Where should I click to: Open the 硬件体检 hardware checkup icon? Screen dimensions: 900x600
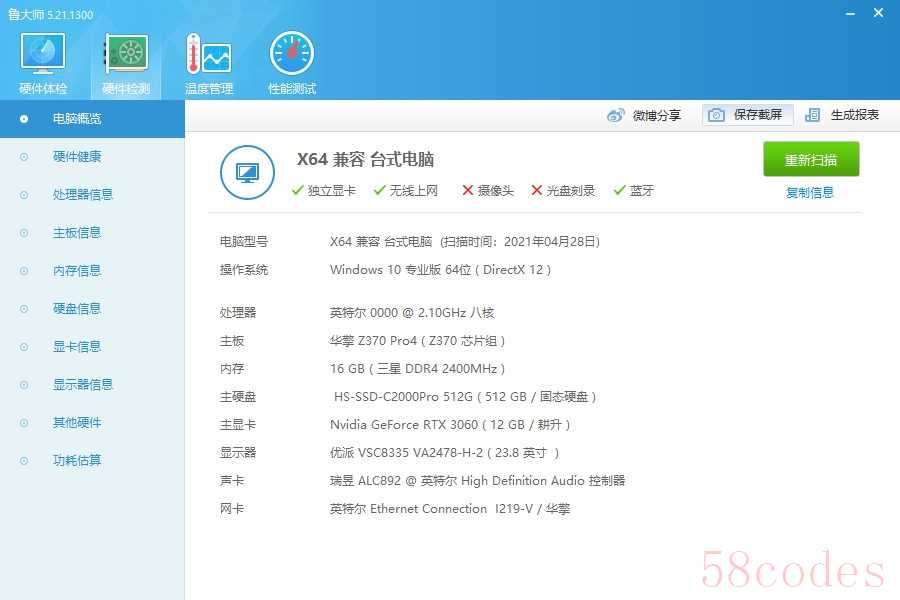pos(43,56)
